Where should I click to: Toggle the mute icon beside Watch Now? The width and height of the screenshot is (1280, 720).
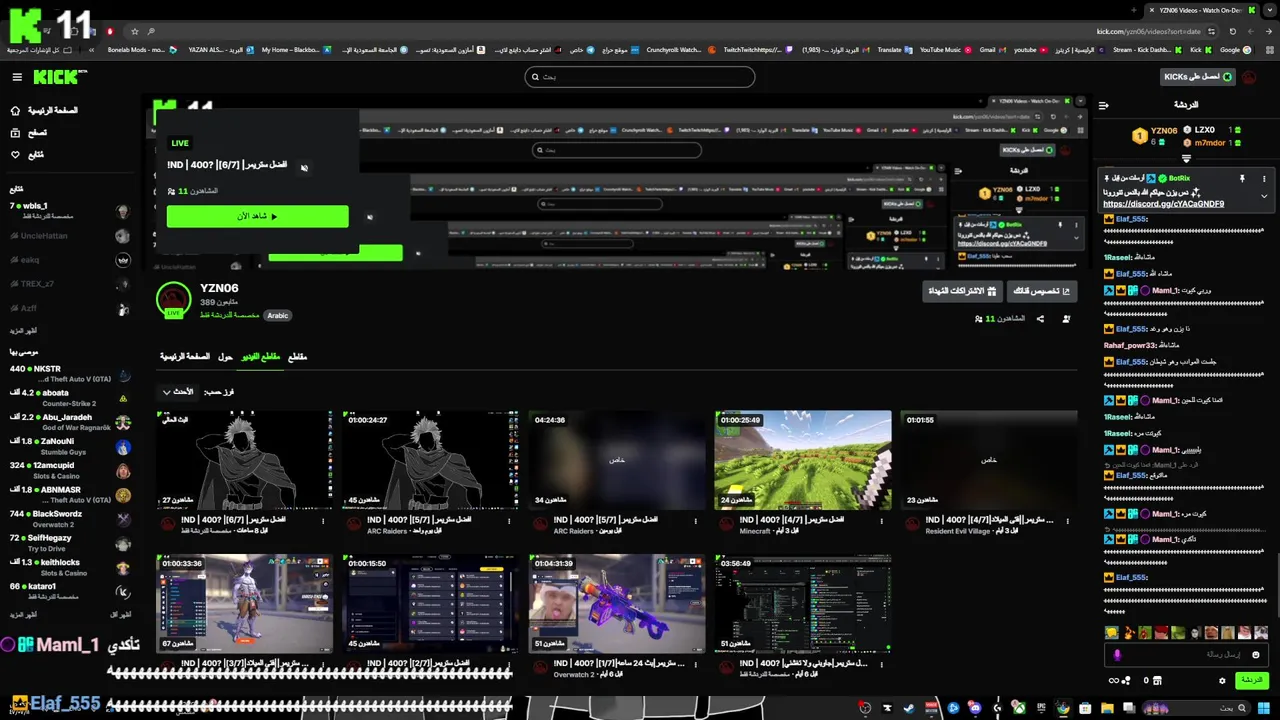point(369,217)
